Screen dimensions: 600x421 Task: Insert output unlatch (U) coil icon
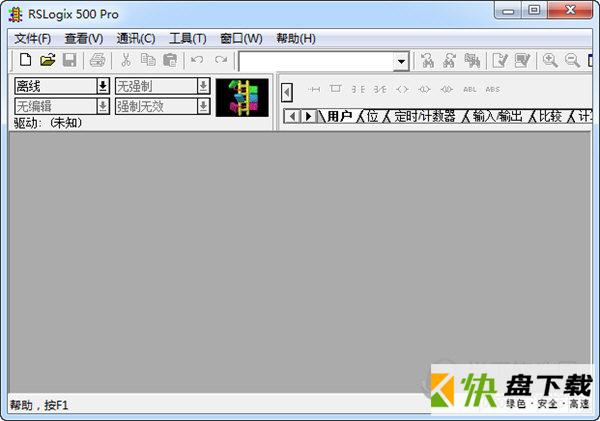[447, 89]
